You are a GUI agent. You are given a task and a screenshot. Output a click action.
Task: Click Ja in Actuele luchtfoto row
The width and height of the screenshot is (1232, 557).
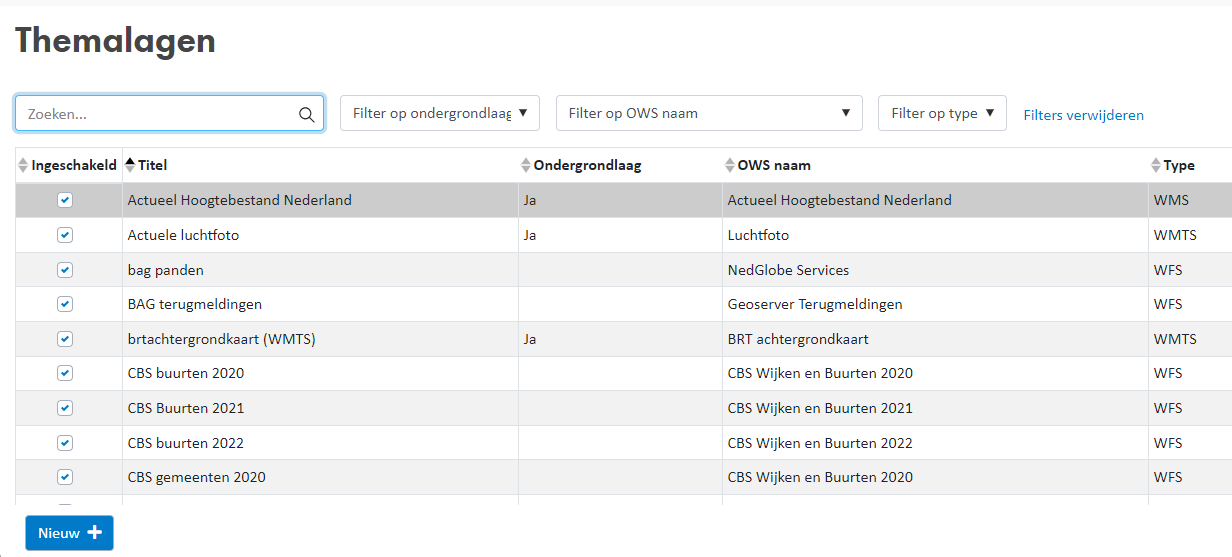click(530, 235)
